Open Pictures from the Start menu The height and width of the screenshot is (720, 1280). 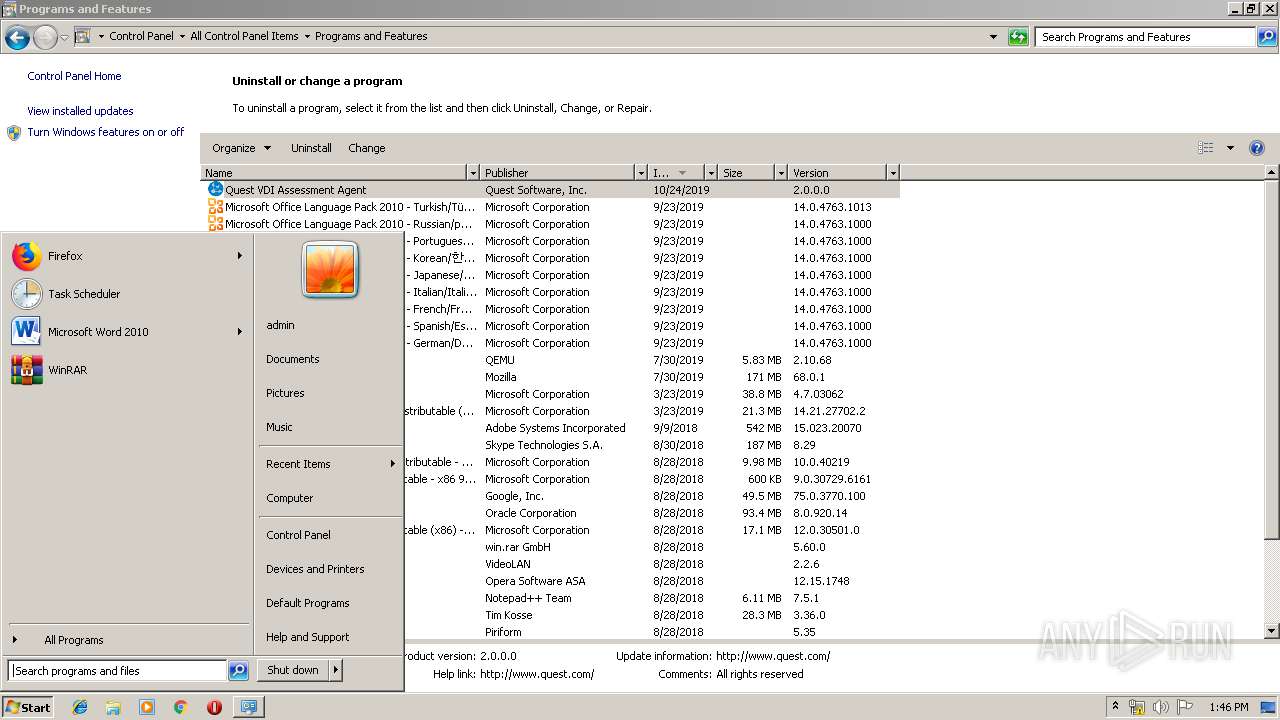[285, 393]
